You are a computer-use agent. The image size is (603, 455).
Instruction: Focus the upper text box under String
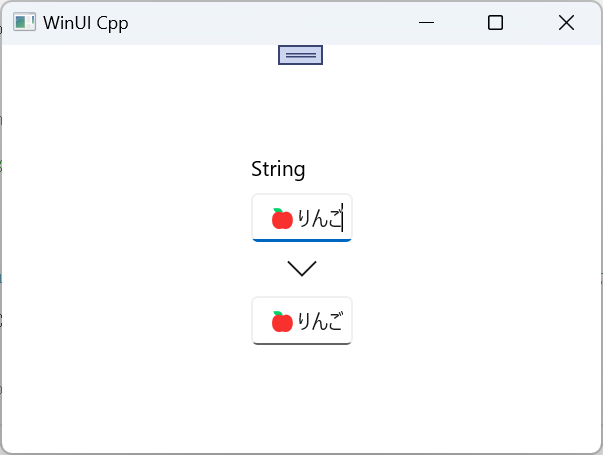pos(301,217)
